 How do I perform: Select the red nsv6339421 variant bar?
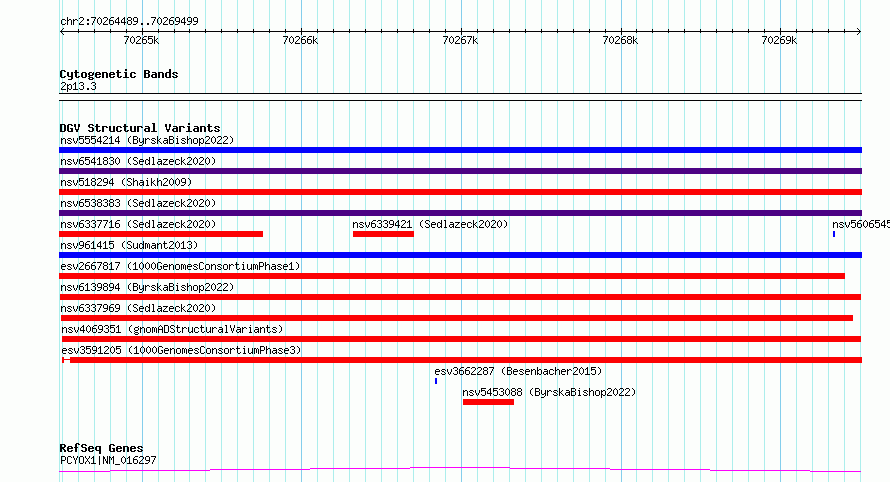[x=383, y=234]
